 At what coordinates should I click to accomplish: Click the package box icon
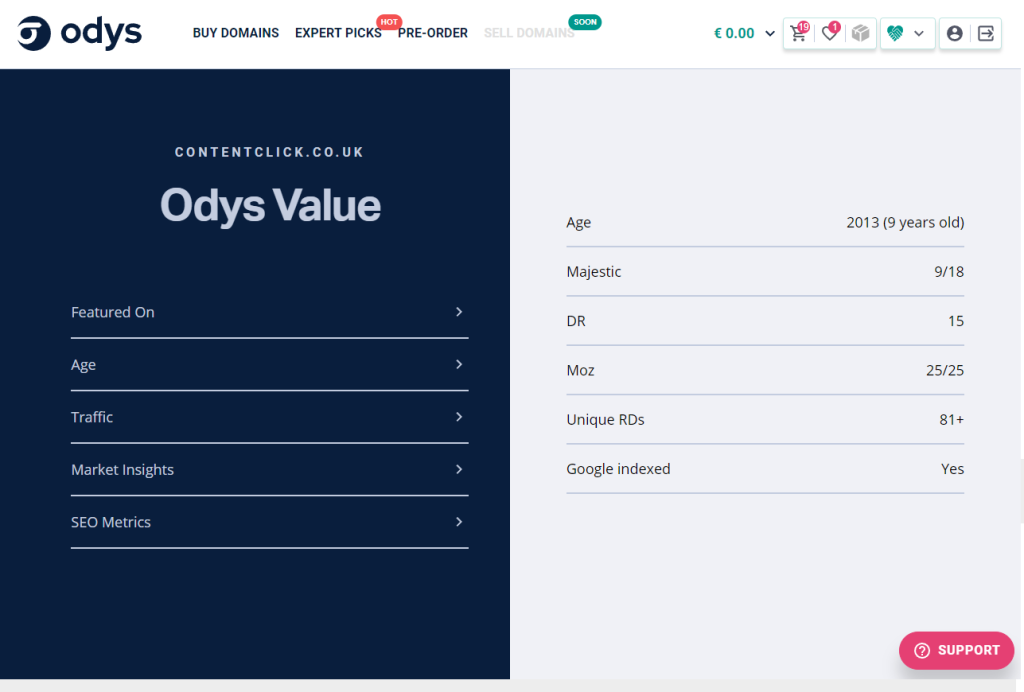[861, 33]
